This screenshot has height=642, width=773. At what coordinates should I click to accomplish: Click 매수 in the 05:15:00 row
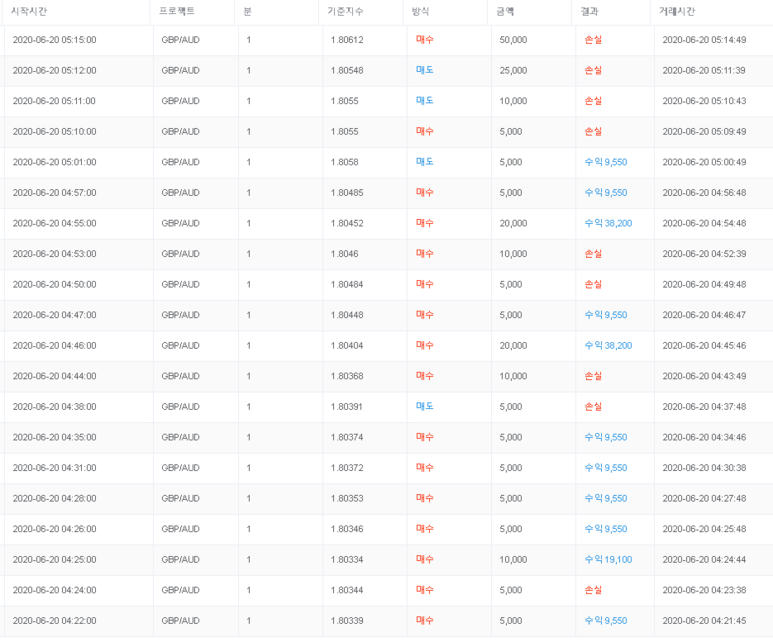point(424,39)
